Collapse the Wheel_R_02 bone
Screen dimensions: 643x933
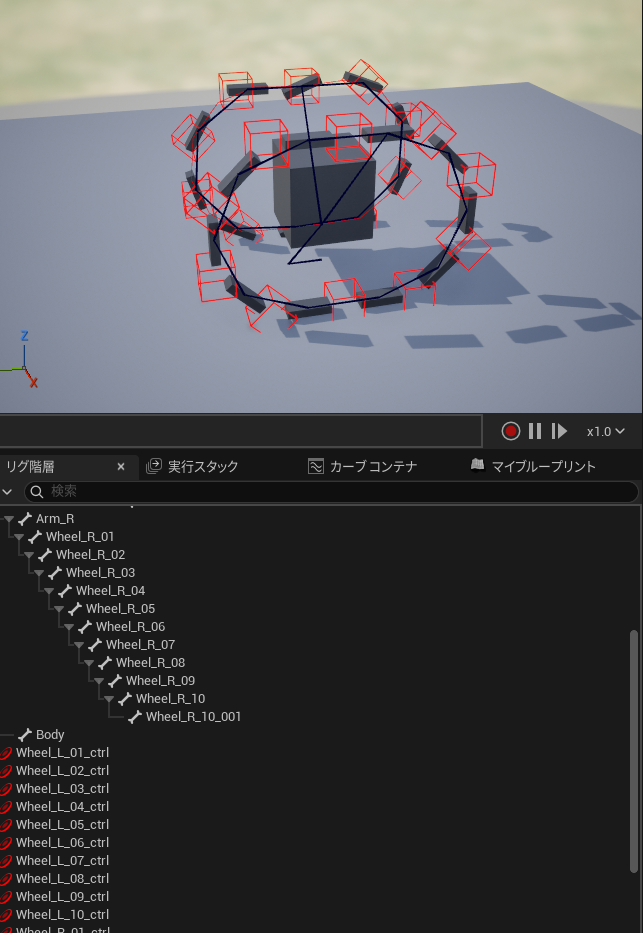coord(29,555)
